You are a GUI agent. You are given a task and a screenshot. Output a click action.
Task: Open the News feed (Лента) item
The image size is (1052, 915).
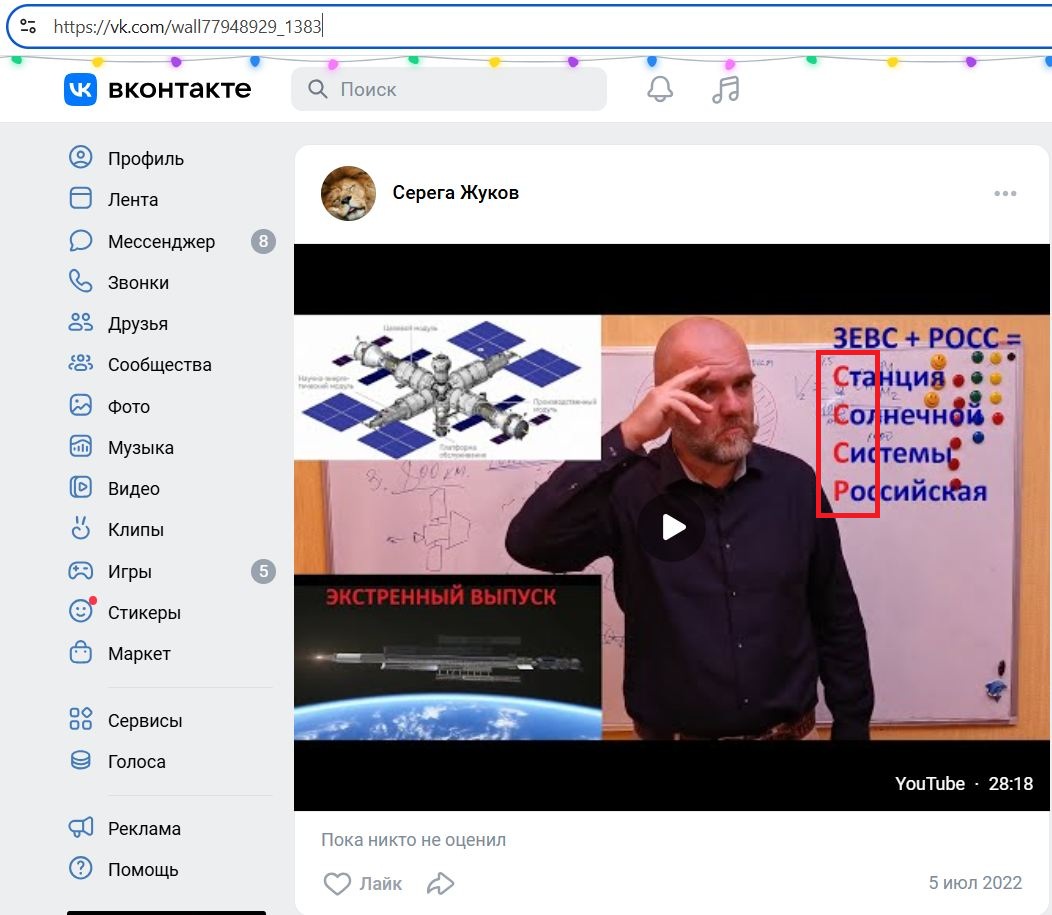tap(133, 200)
